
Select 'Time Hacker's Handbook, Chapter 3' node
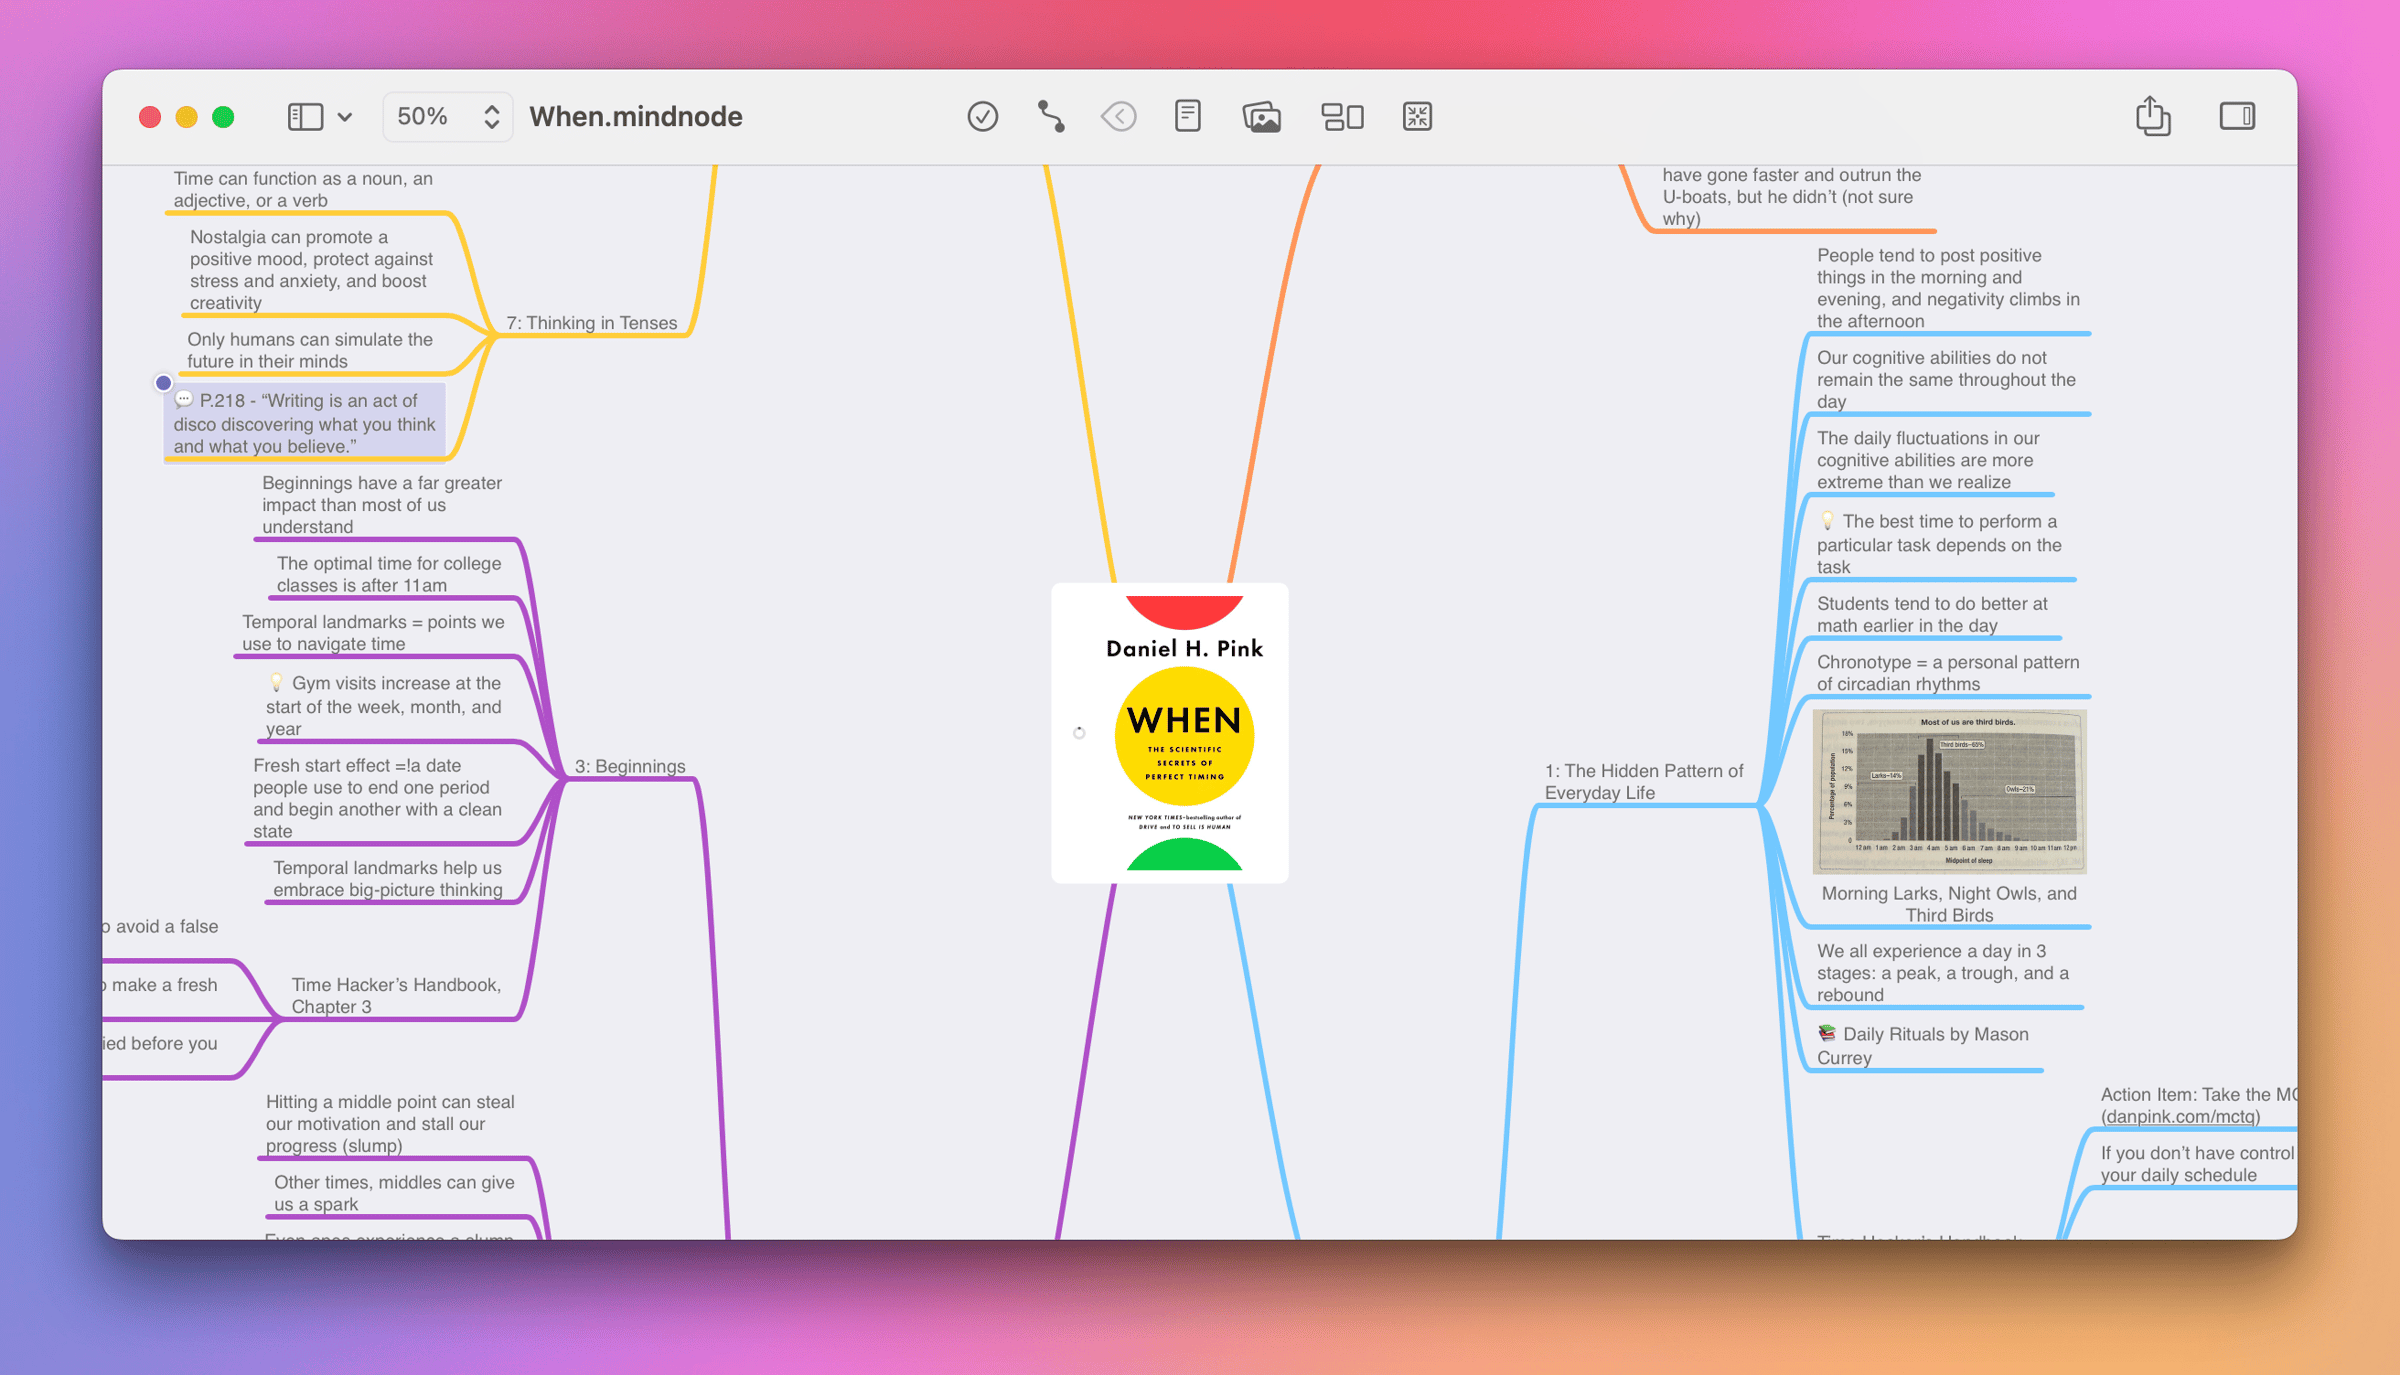pyautogui.click(x=396, y=995)
